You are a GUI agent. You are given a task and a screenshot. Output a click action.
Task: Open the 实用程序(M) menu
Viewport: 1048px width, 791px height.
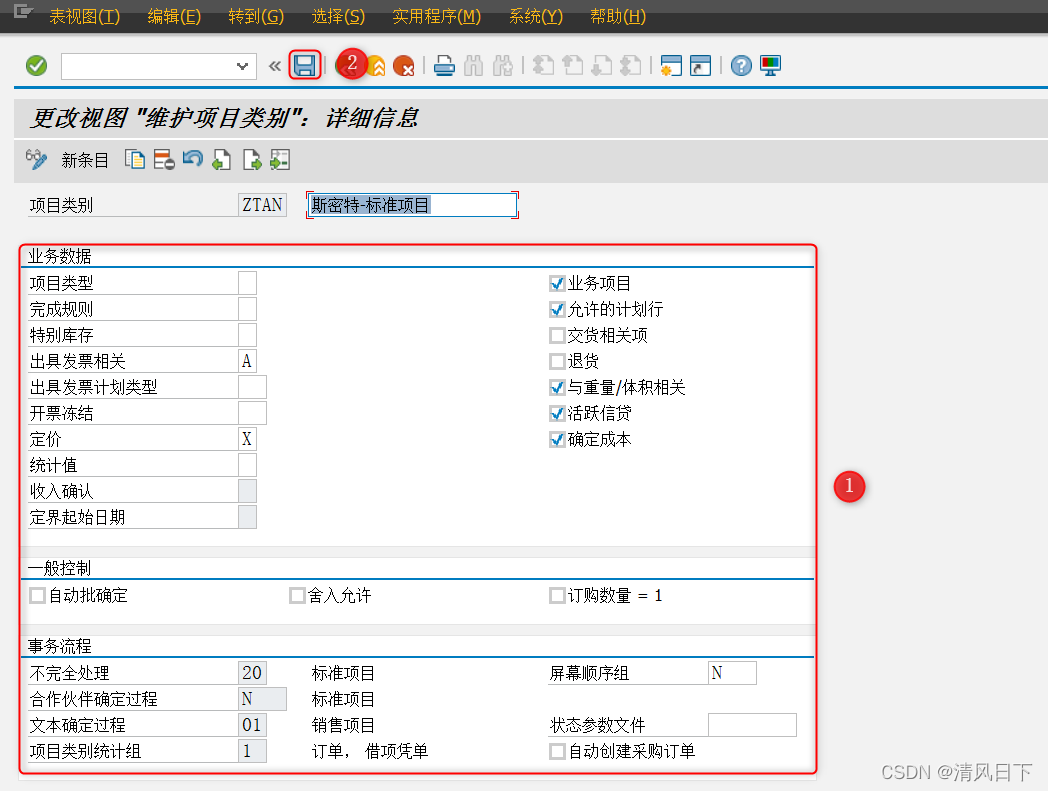[x=435, y=16]
